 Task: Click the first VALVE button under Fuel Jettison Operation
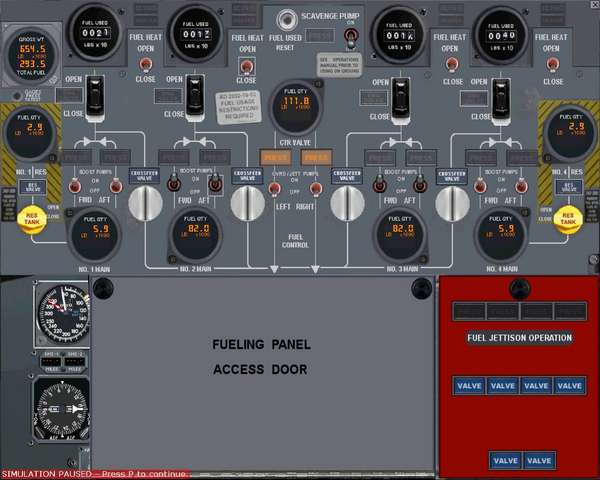pyautogui.click(x=469, y=385)
